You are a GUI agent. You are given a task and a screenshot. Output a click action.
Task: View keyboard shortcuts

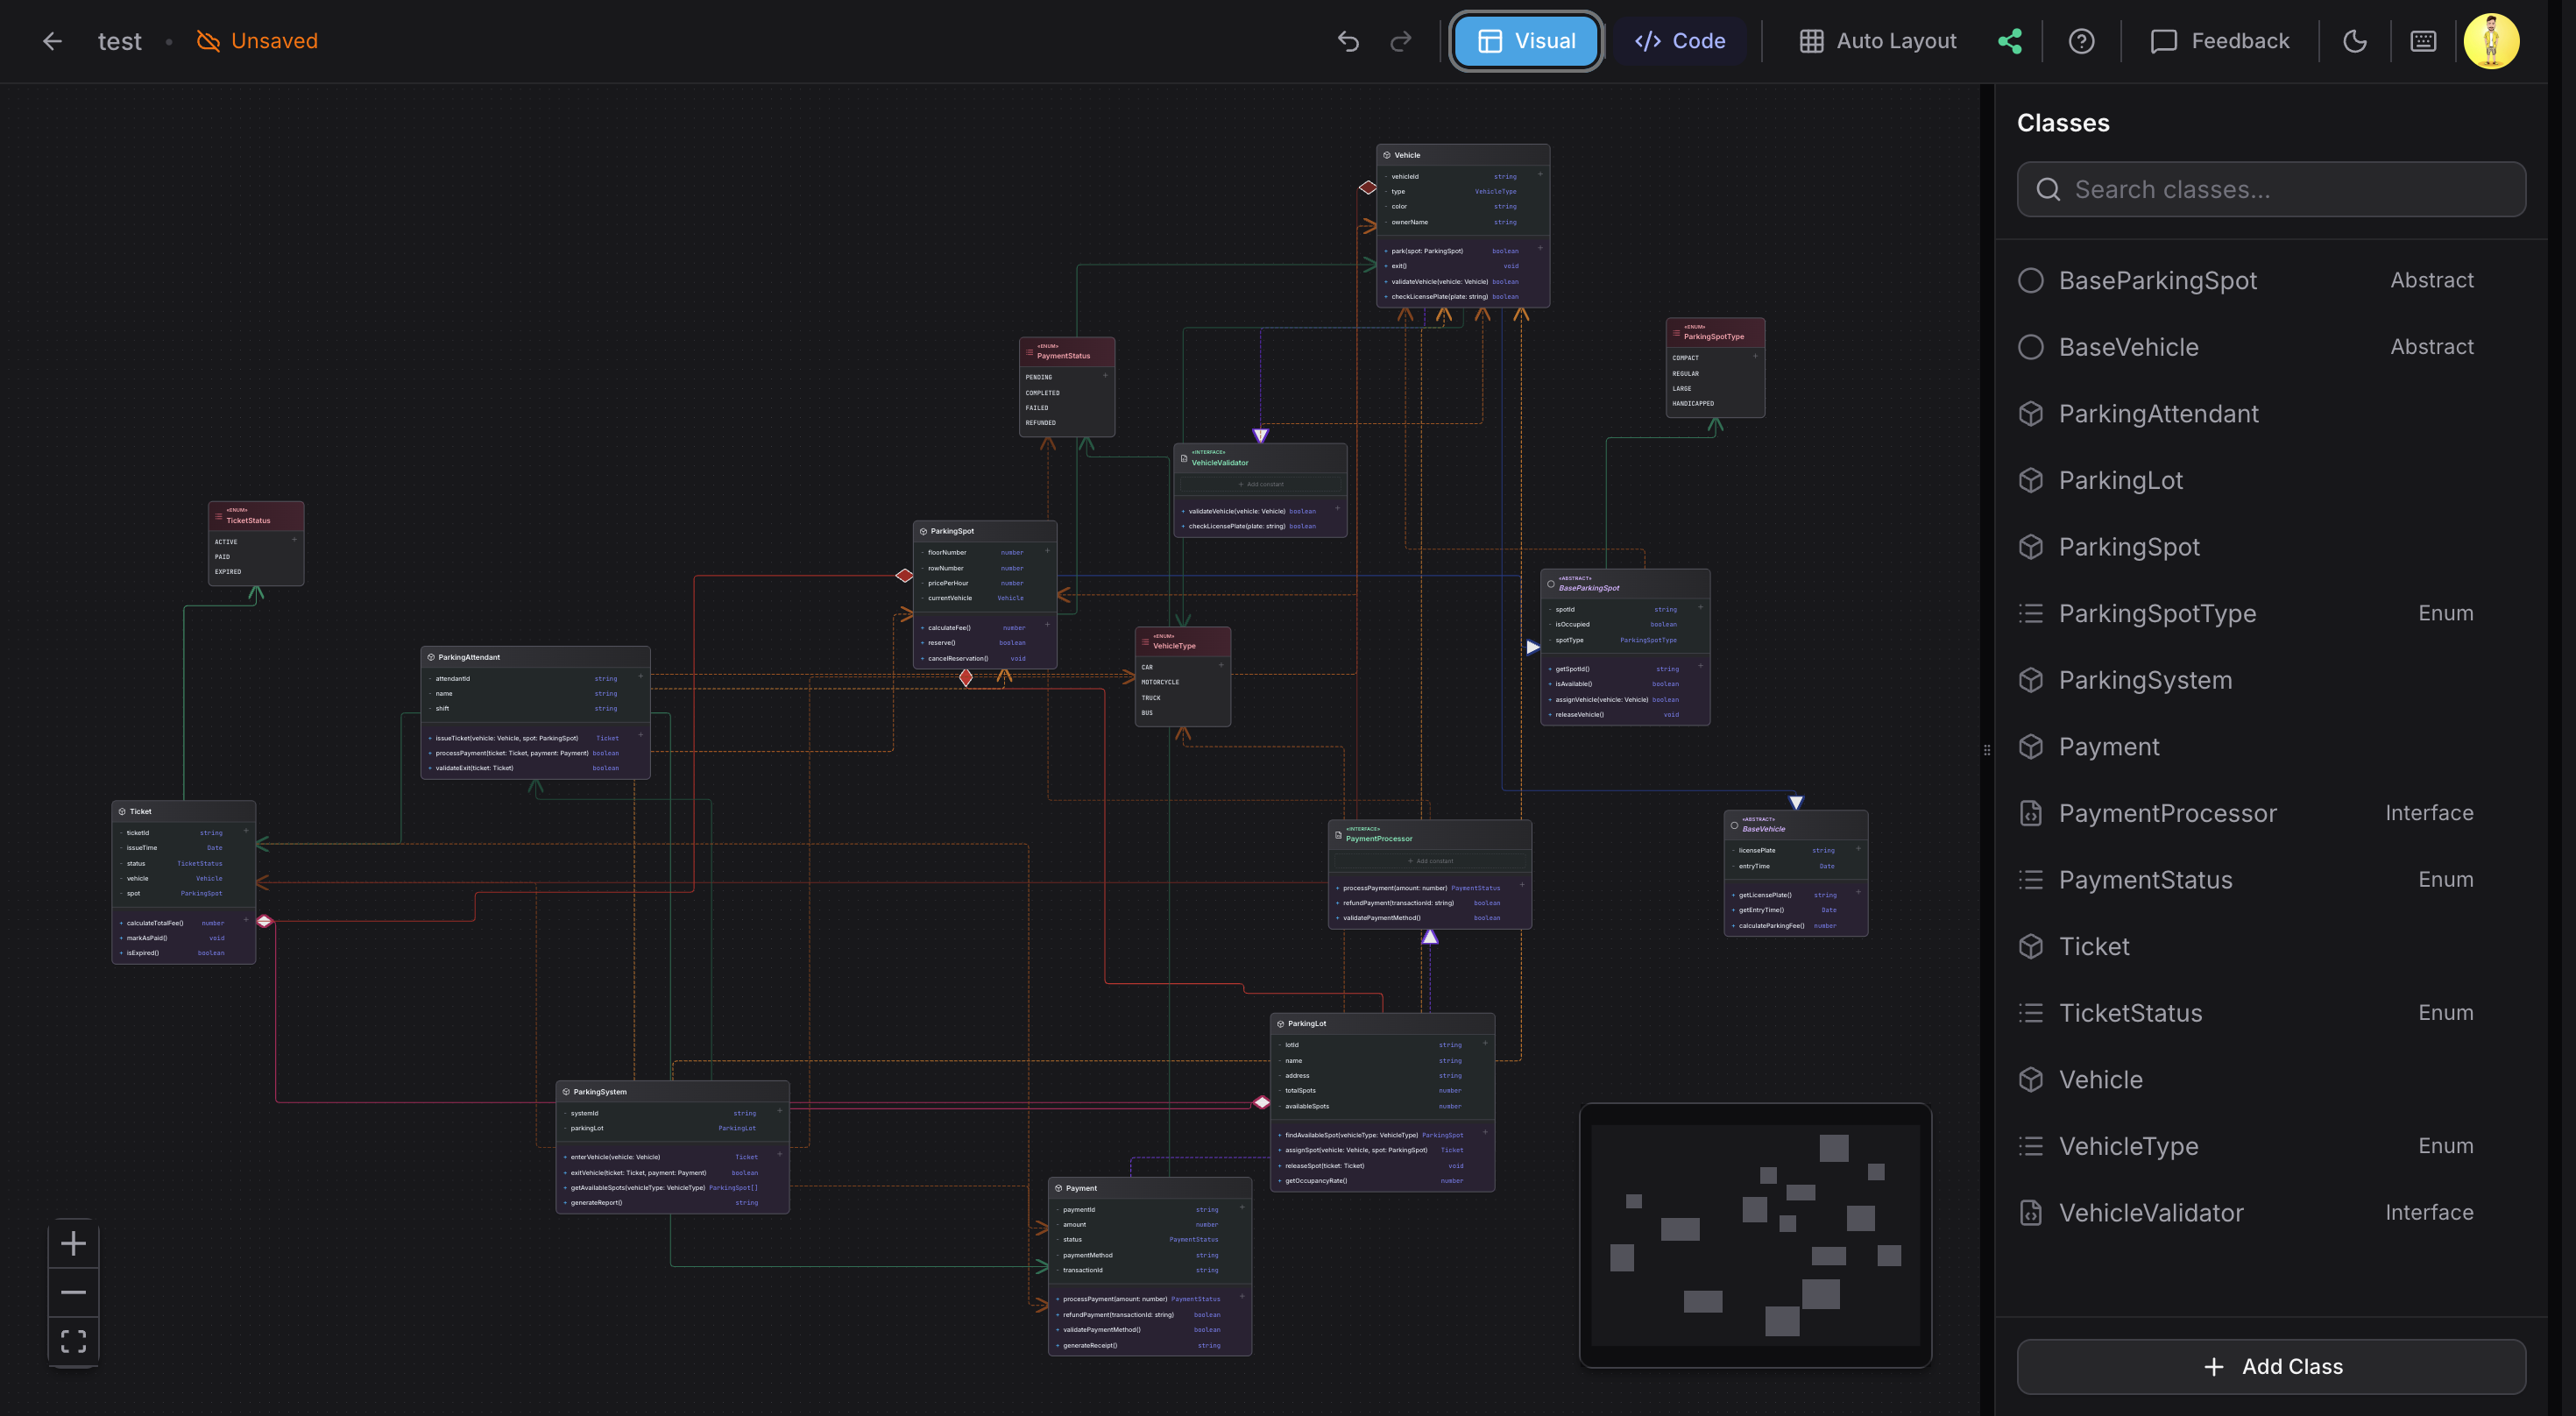2423,41
